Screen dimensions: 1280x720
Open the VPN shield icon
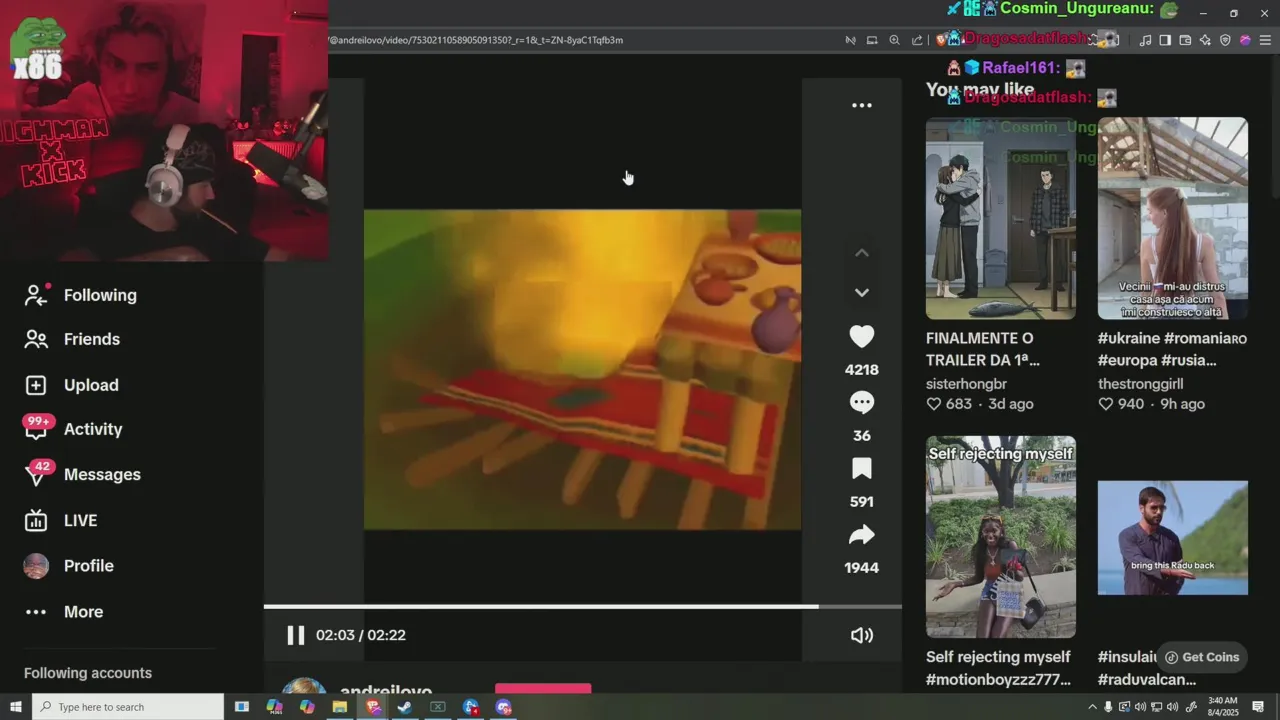(x=1225, y=40)
